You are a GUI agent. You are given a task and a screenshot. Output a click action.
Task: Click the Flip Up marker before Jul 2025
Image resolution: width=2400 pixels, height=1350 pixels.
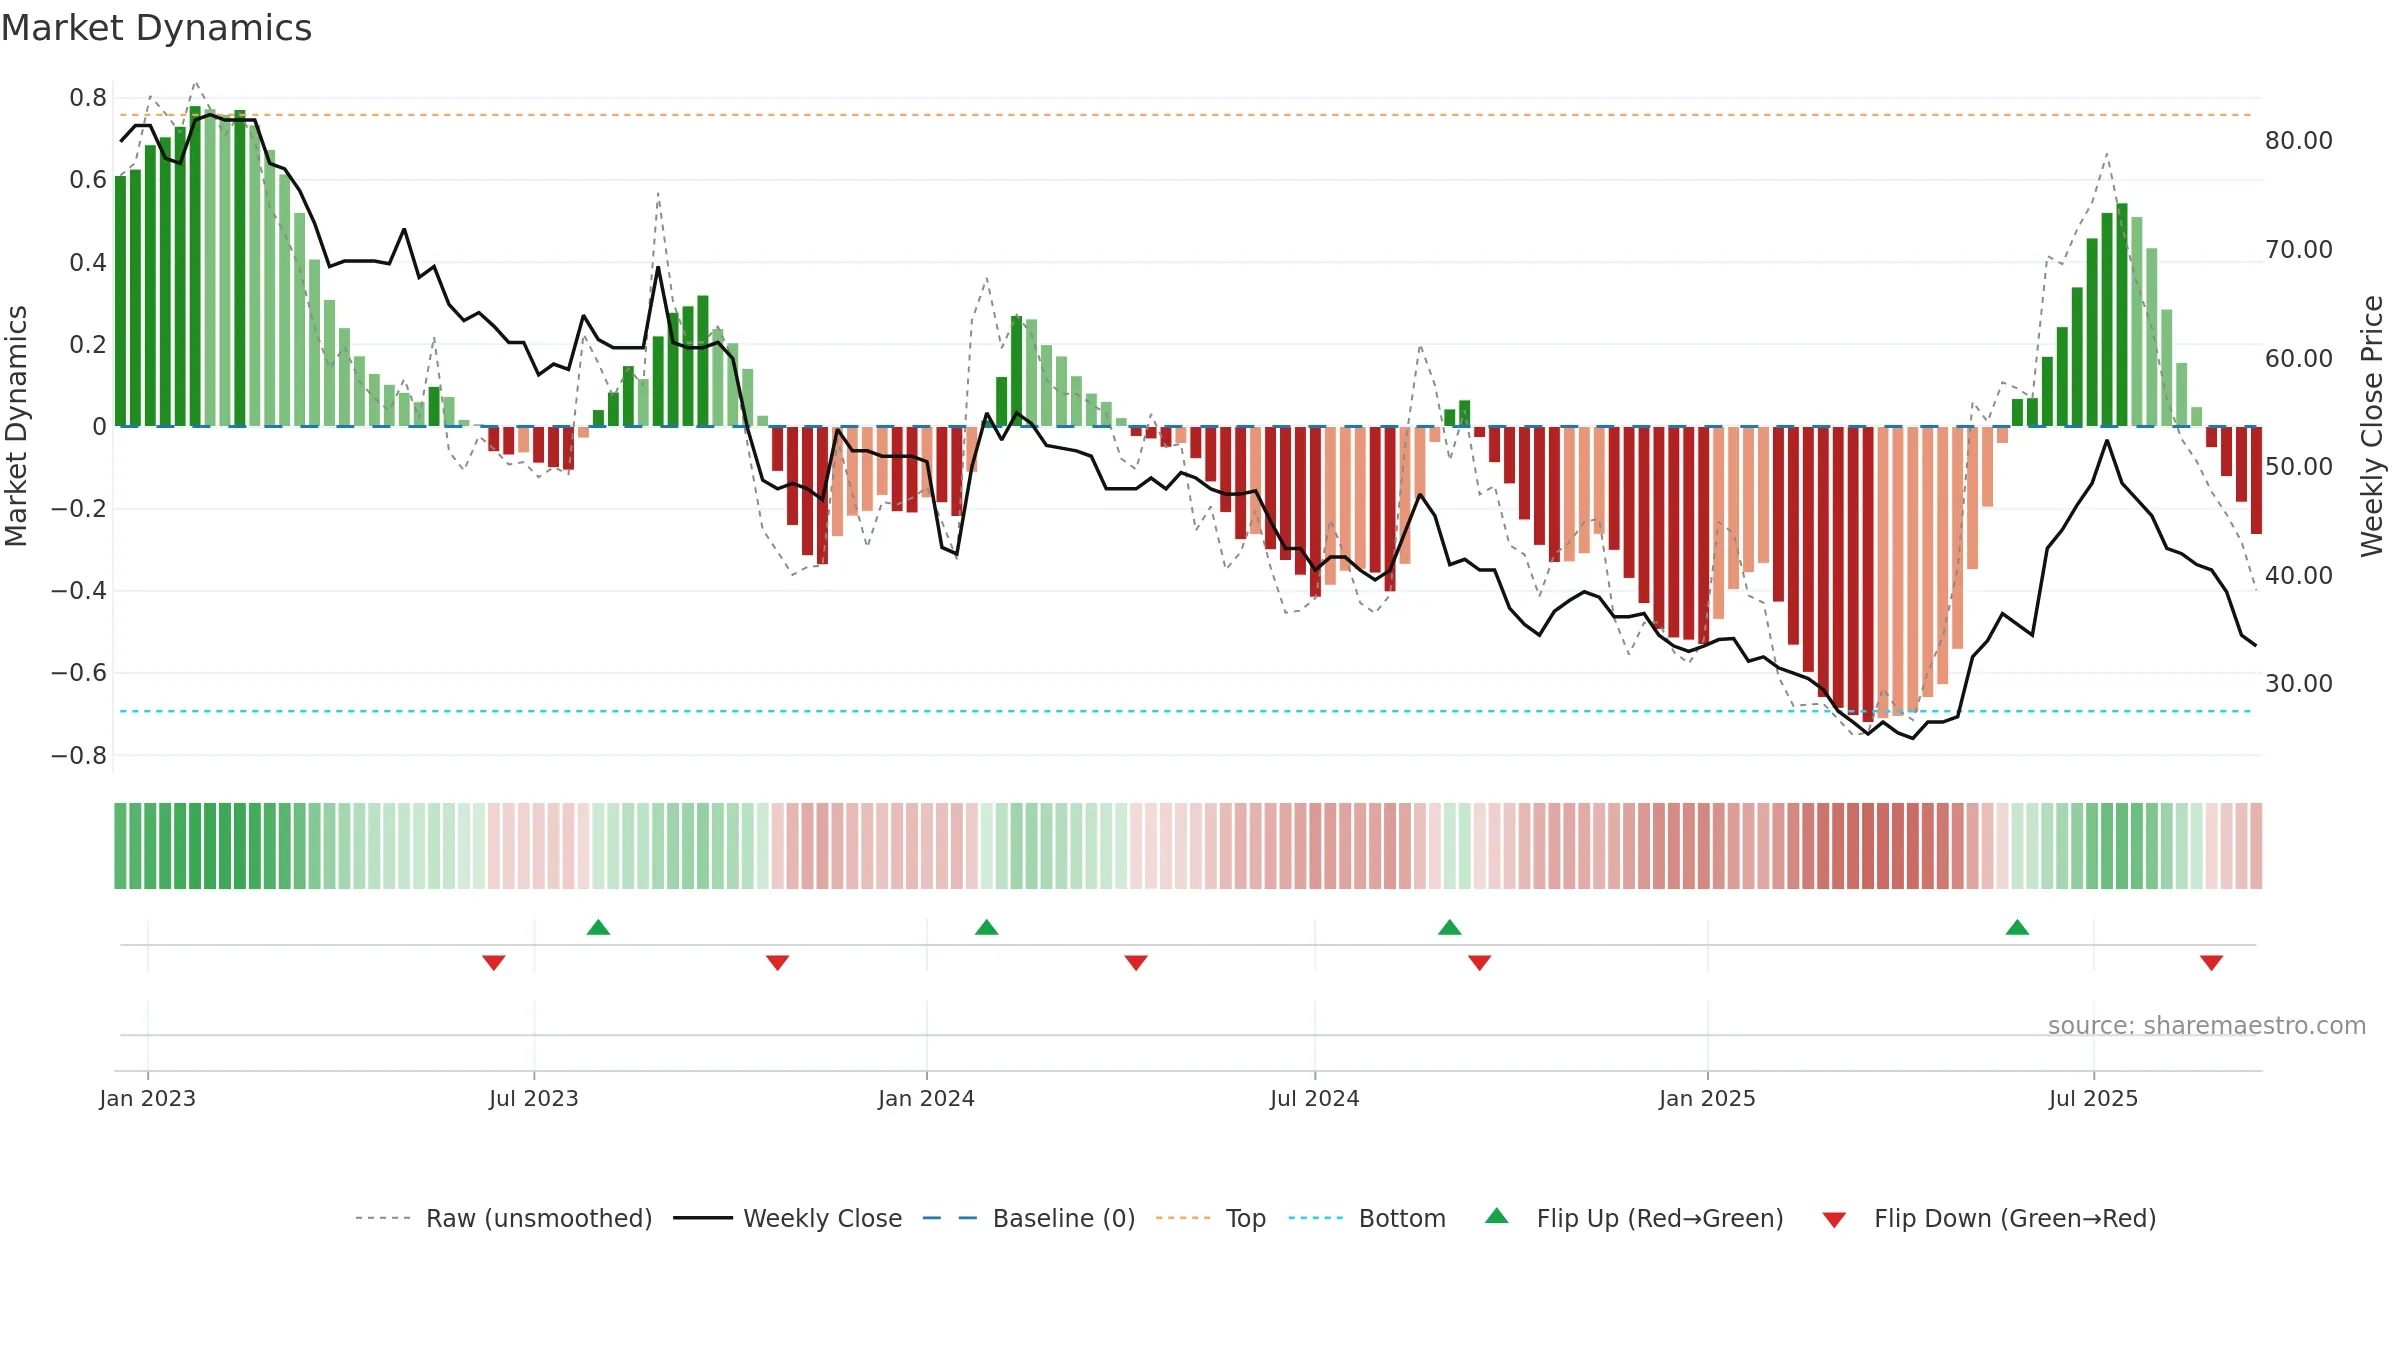(2017, 927)
